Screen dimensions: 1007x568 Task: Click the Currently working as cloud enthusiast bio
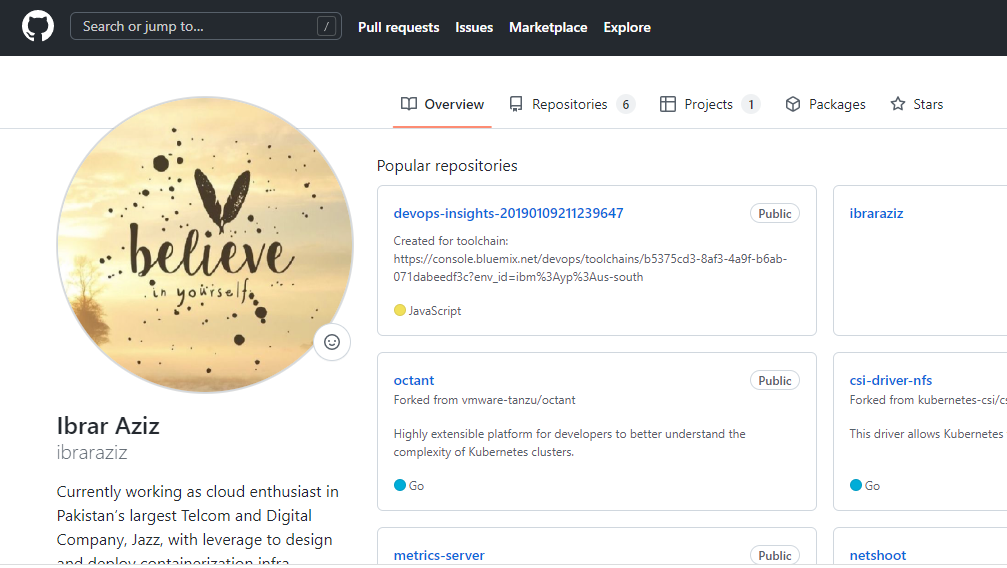(198, 526)
